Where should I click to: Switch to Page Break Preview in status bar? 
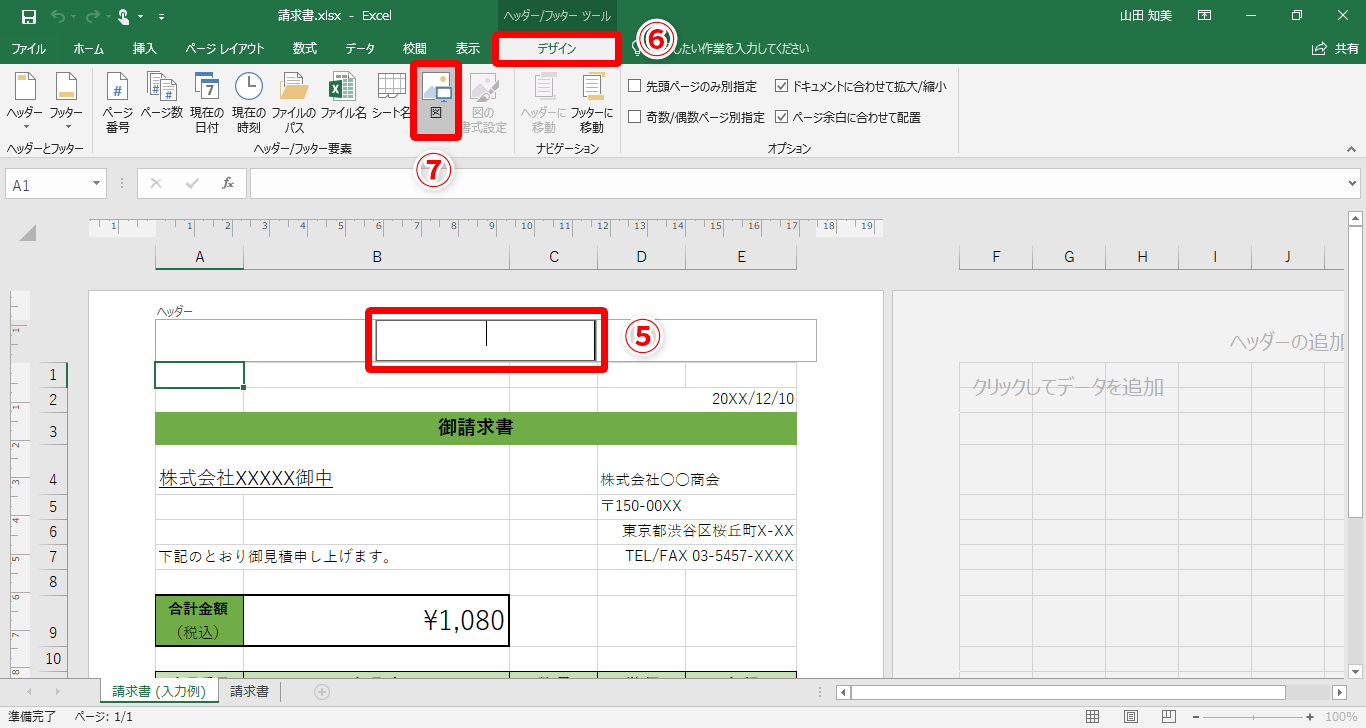point(1169,717)
